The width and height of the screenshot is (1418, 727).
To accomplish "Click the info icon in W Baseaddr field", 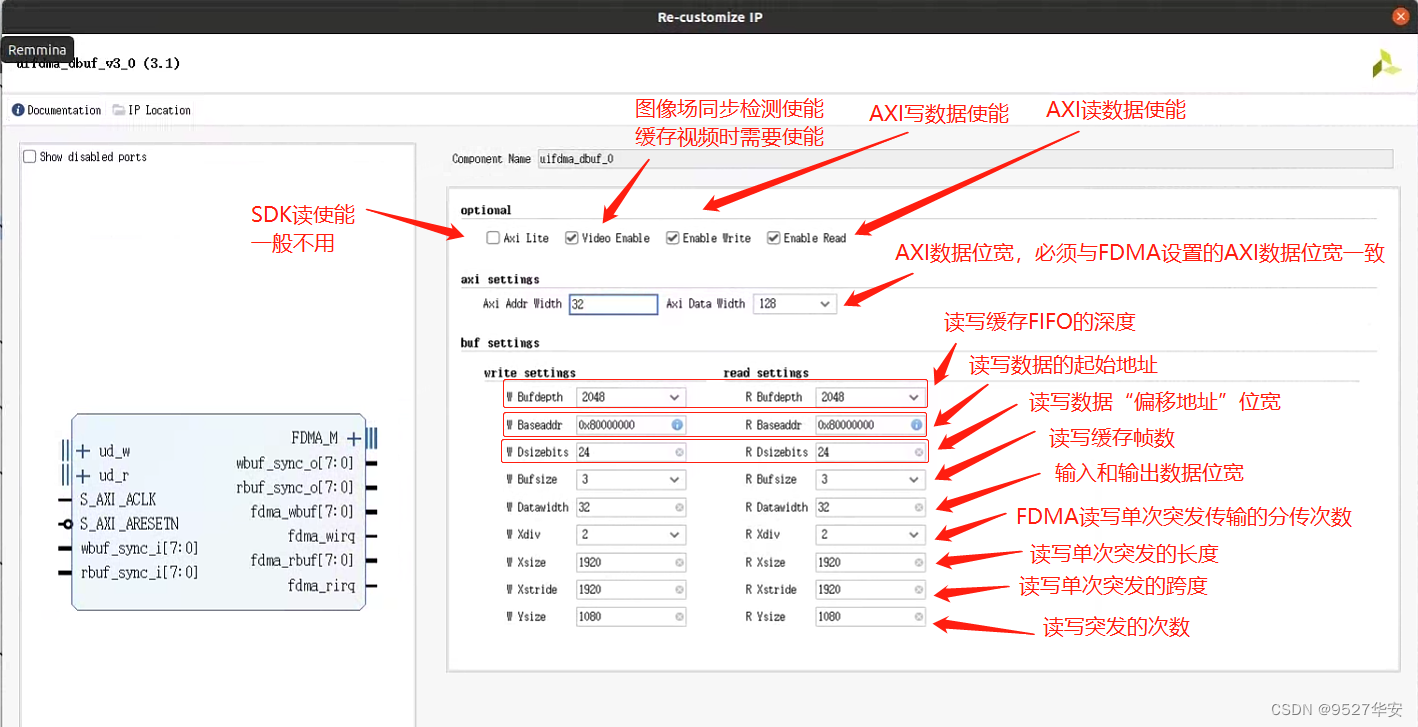I will coord(677,425).
